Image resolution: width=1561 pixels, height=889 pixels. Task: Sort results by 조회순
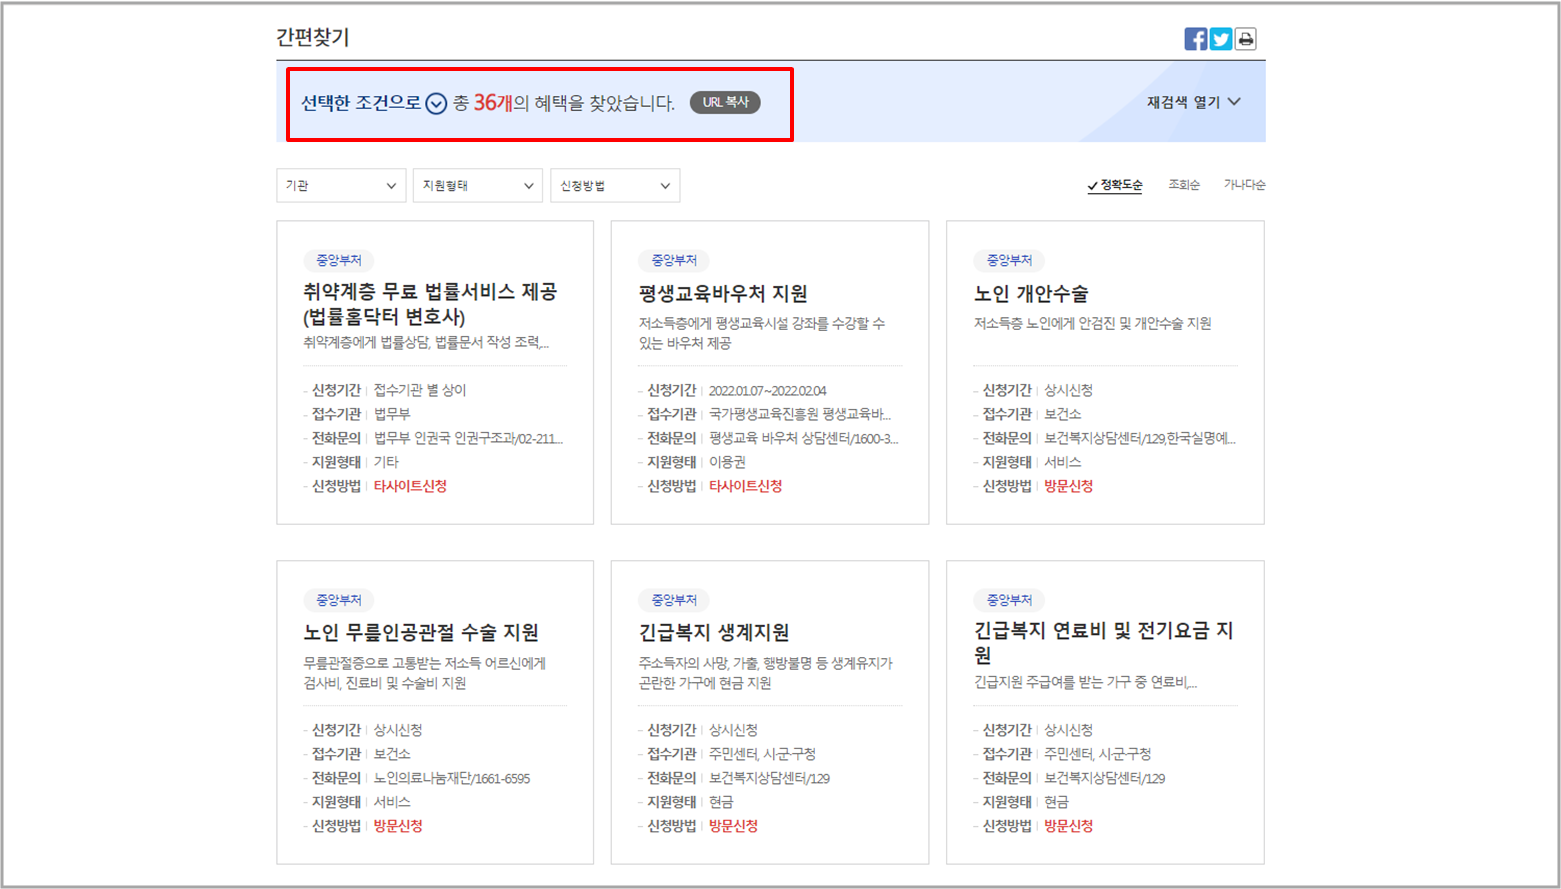pyautogui.click(x=1184, y=184)
